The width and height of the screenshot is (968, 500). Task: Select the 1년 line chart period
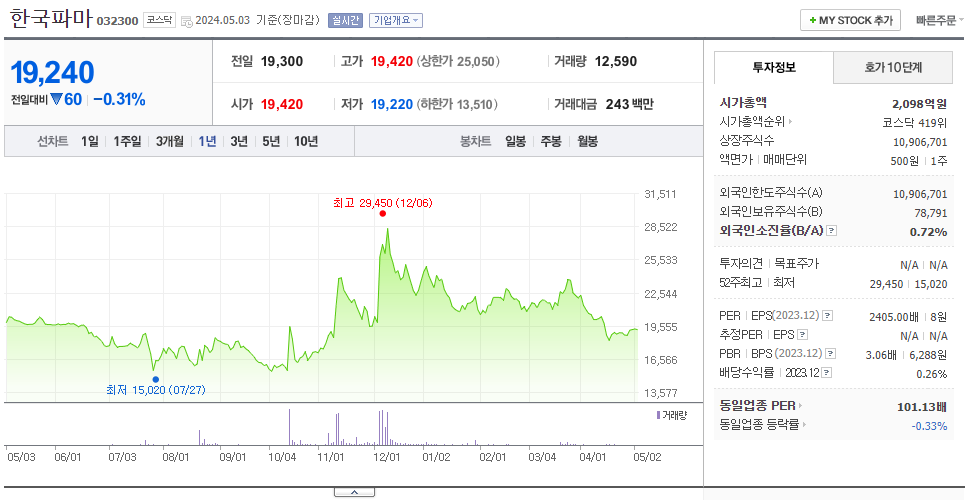click(207, 141)
